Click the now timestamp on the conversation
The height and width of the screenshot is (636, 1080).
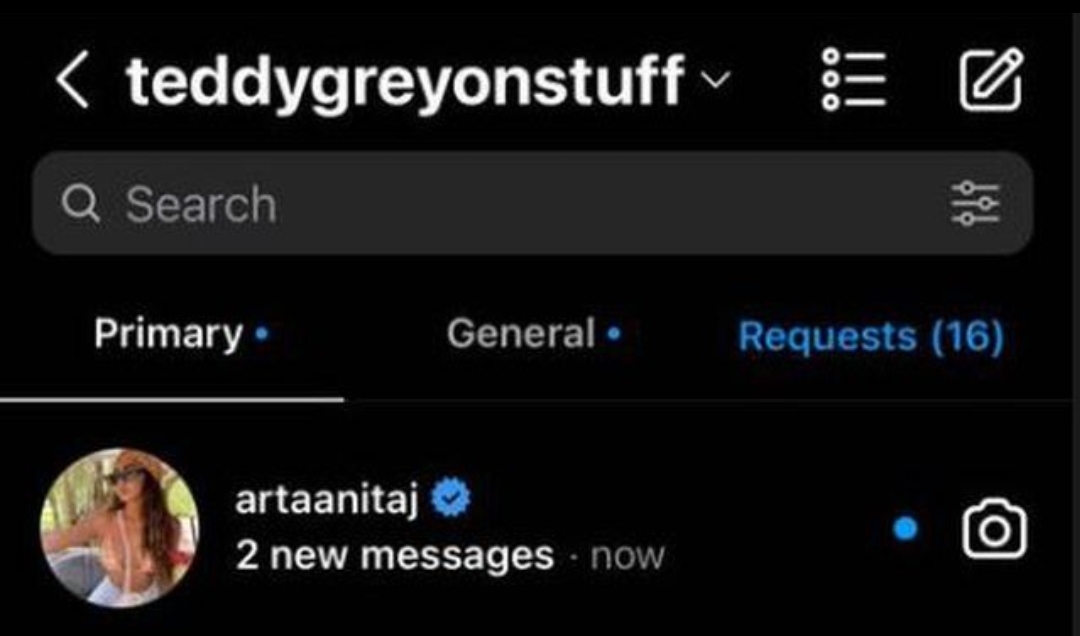(627, 557)
